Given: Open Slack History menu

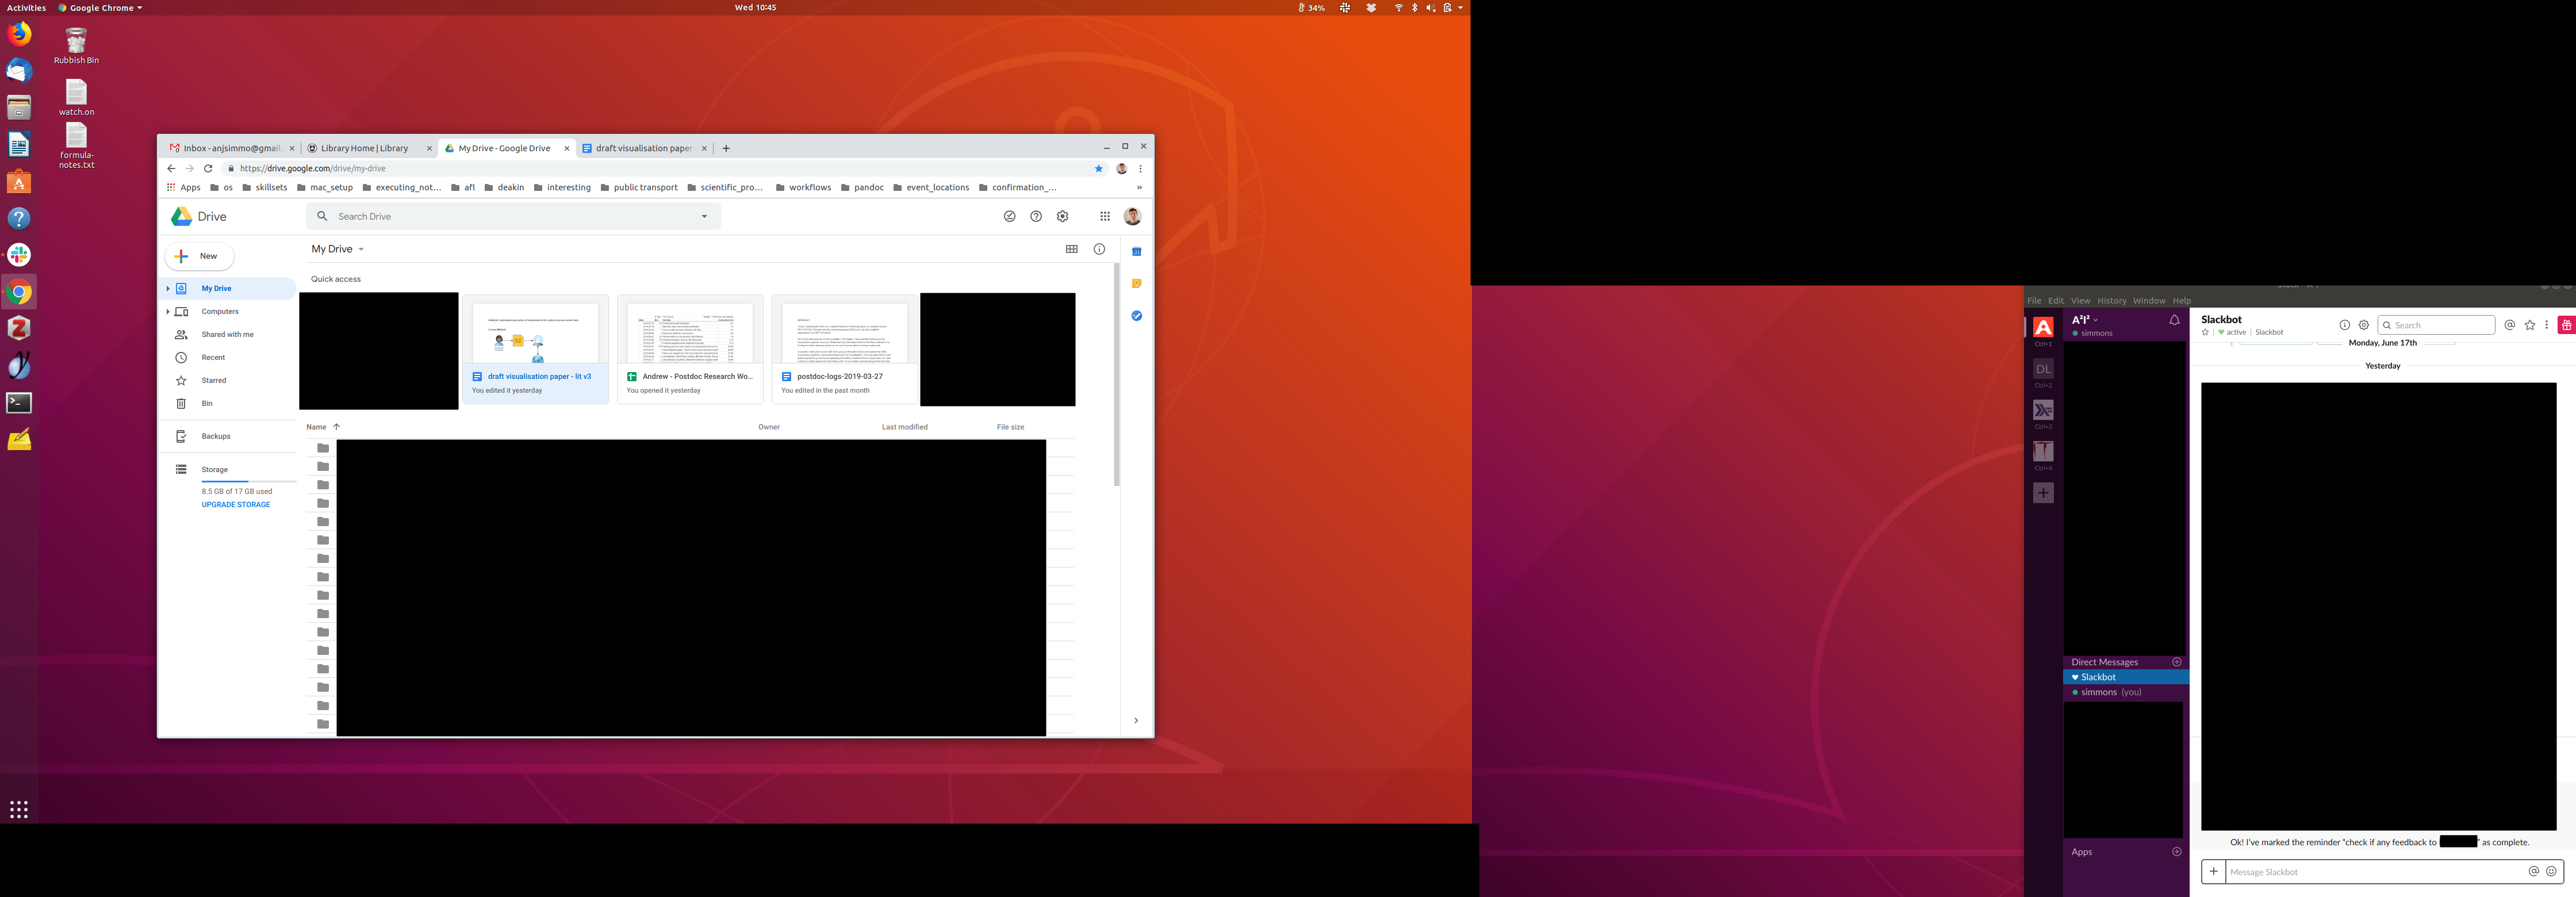Looking at the screenshot, I should pos(2111,301).
